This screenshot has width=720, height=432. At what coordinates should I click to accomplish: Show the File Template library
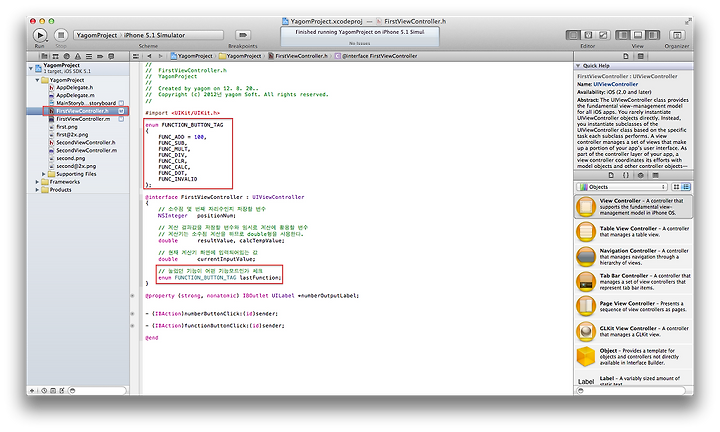coord(611,175)
